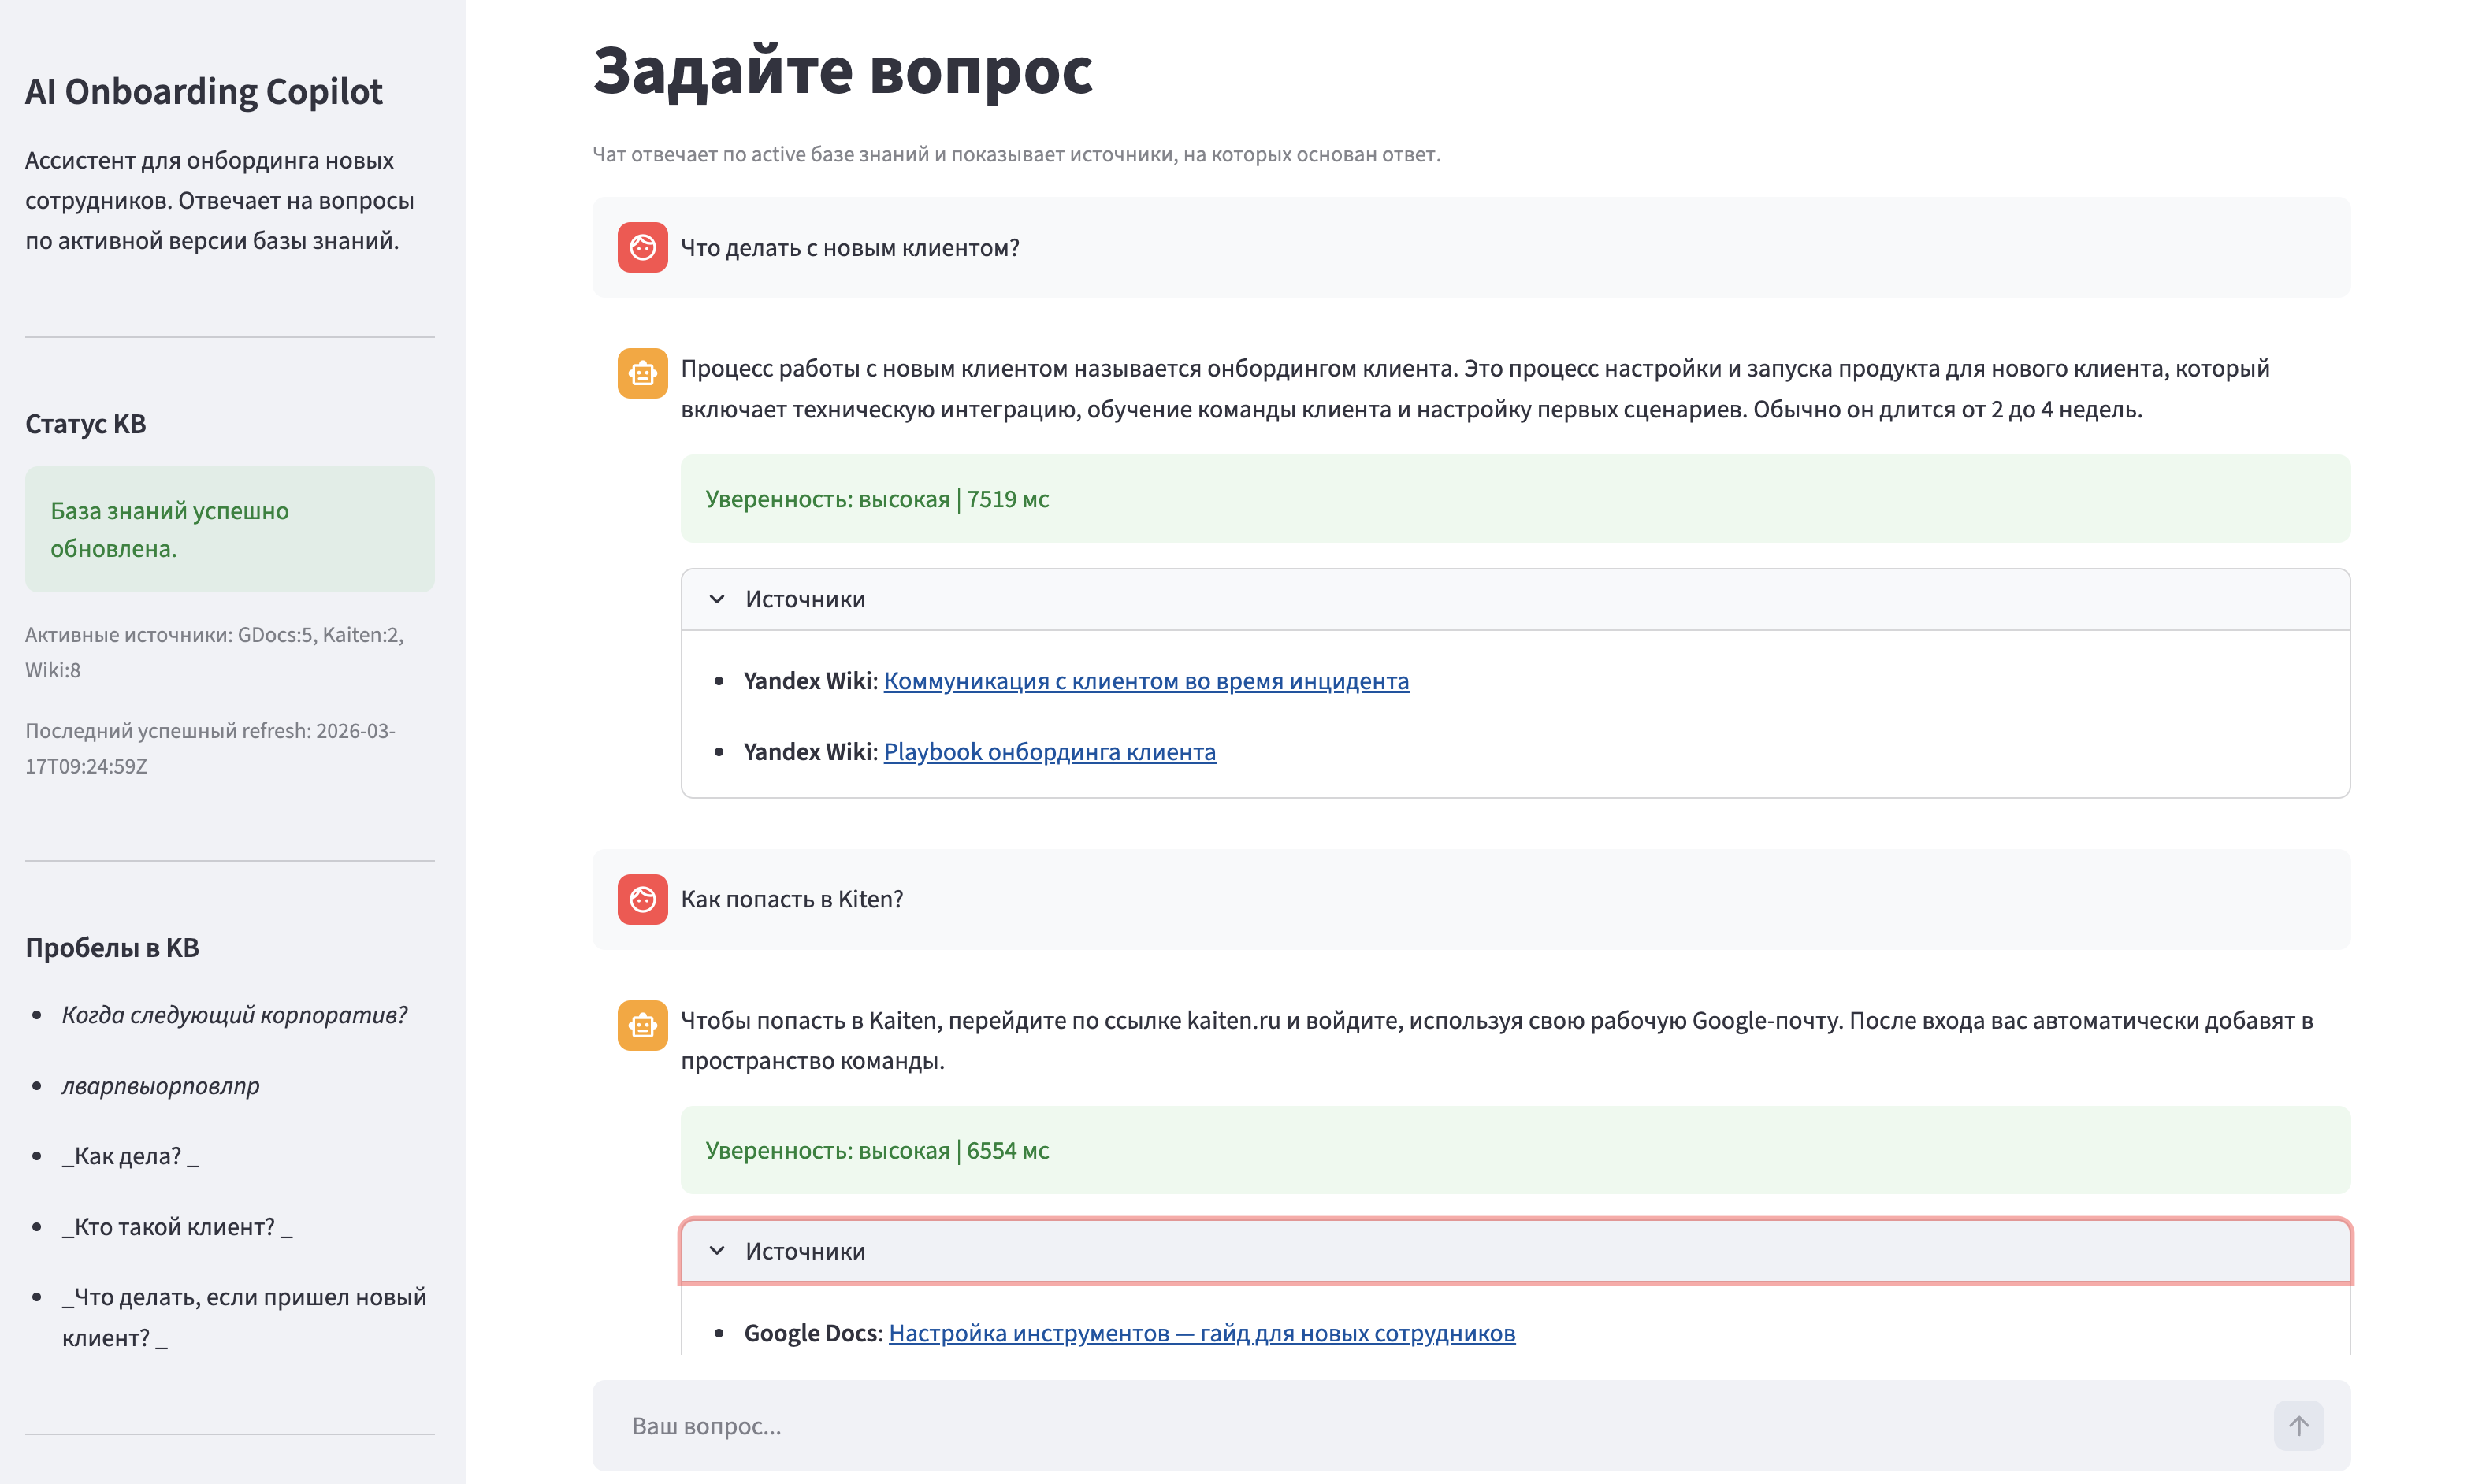This screenshot has width=2471, height=1484.
Task: Click the chevron on the highlighted Источники panel
Action: 716,1250
